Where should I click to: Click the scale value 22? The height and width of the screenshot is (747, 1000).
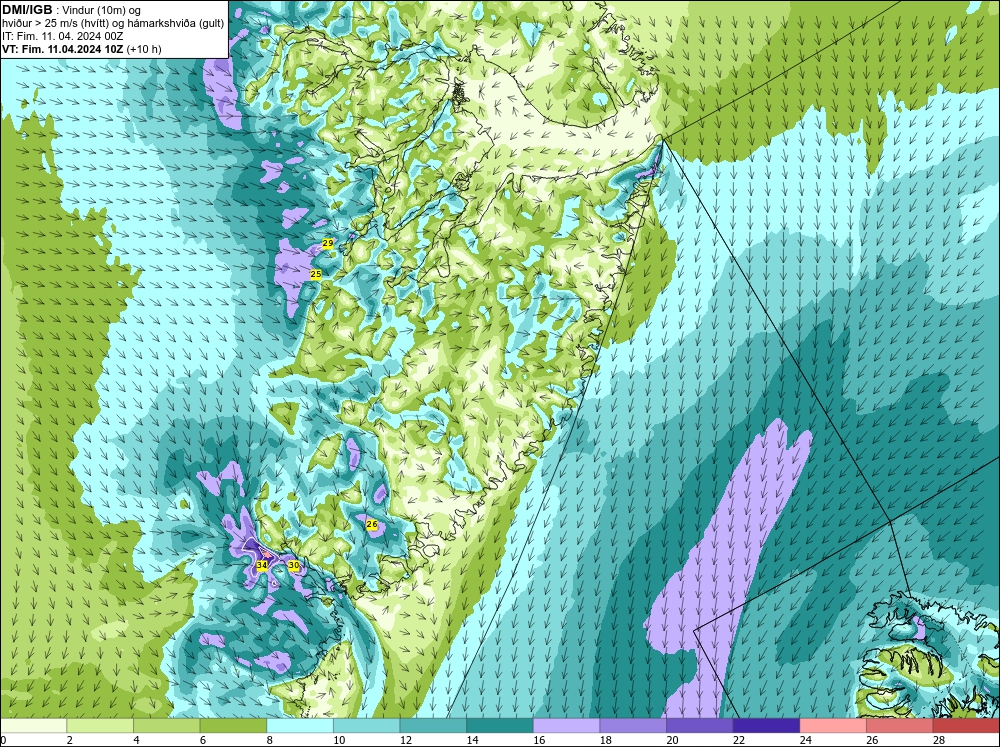[739, 740]
